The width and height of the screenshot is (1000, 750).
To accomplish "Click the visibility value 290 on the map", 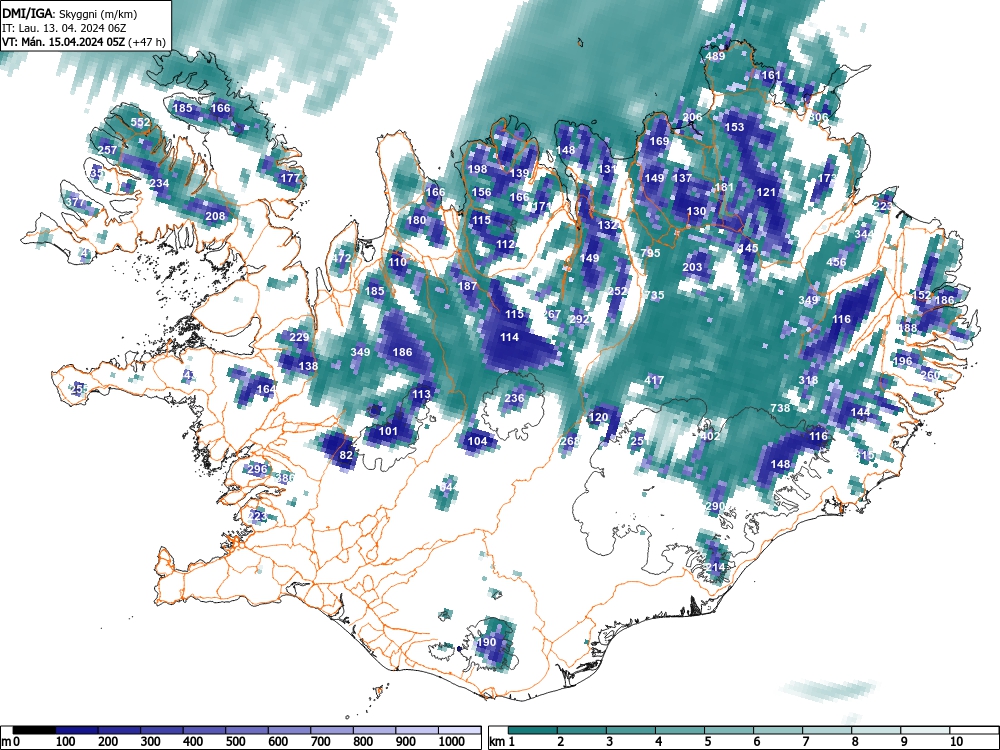I will pos(715,506).
